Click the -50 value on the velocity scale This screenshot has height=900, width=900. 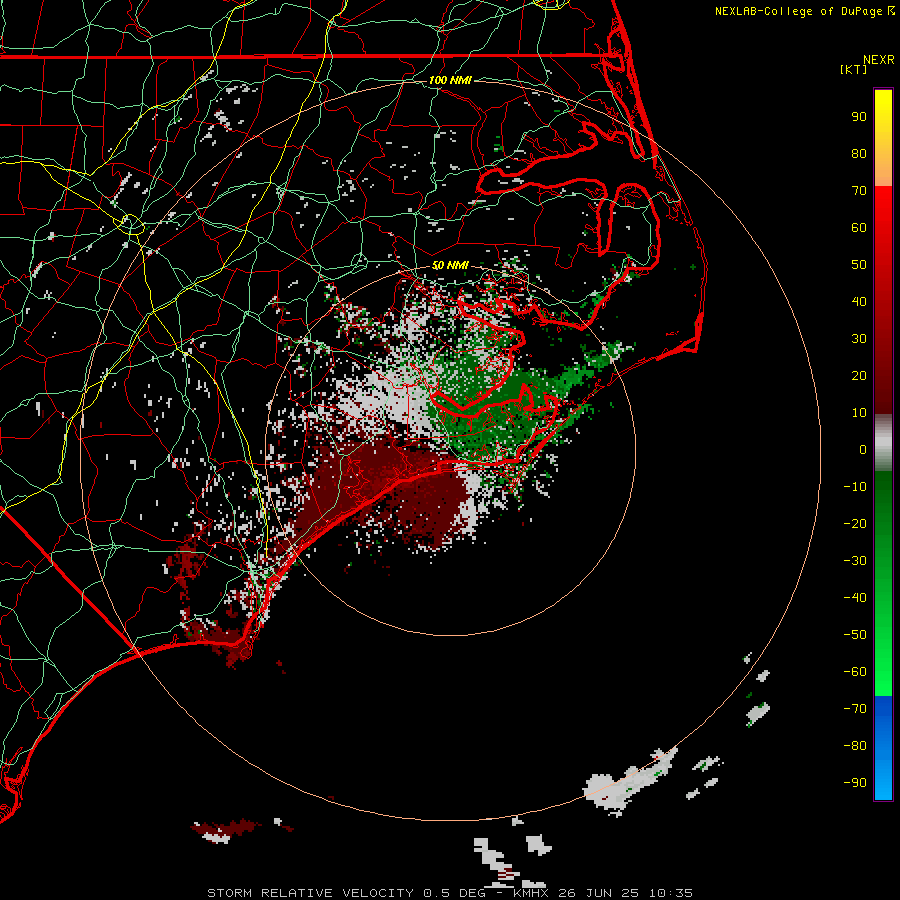tap(855, 635)
